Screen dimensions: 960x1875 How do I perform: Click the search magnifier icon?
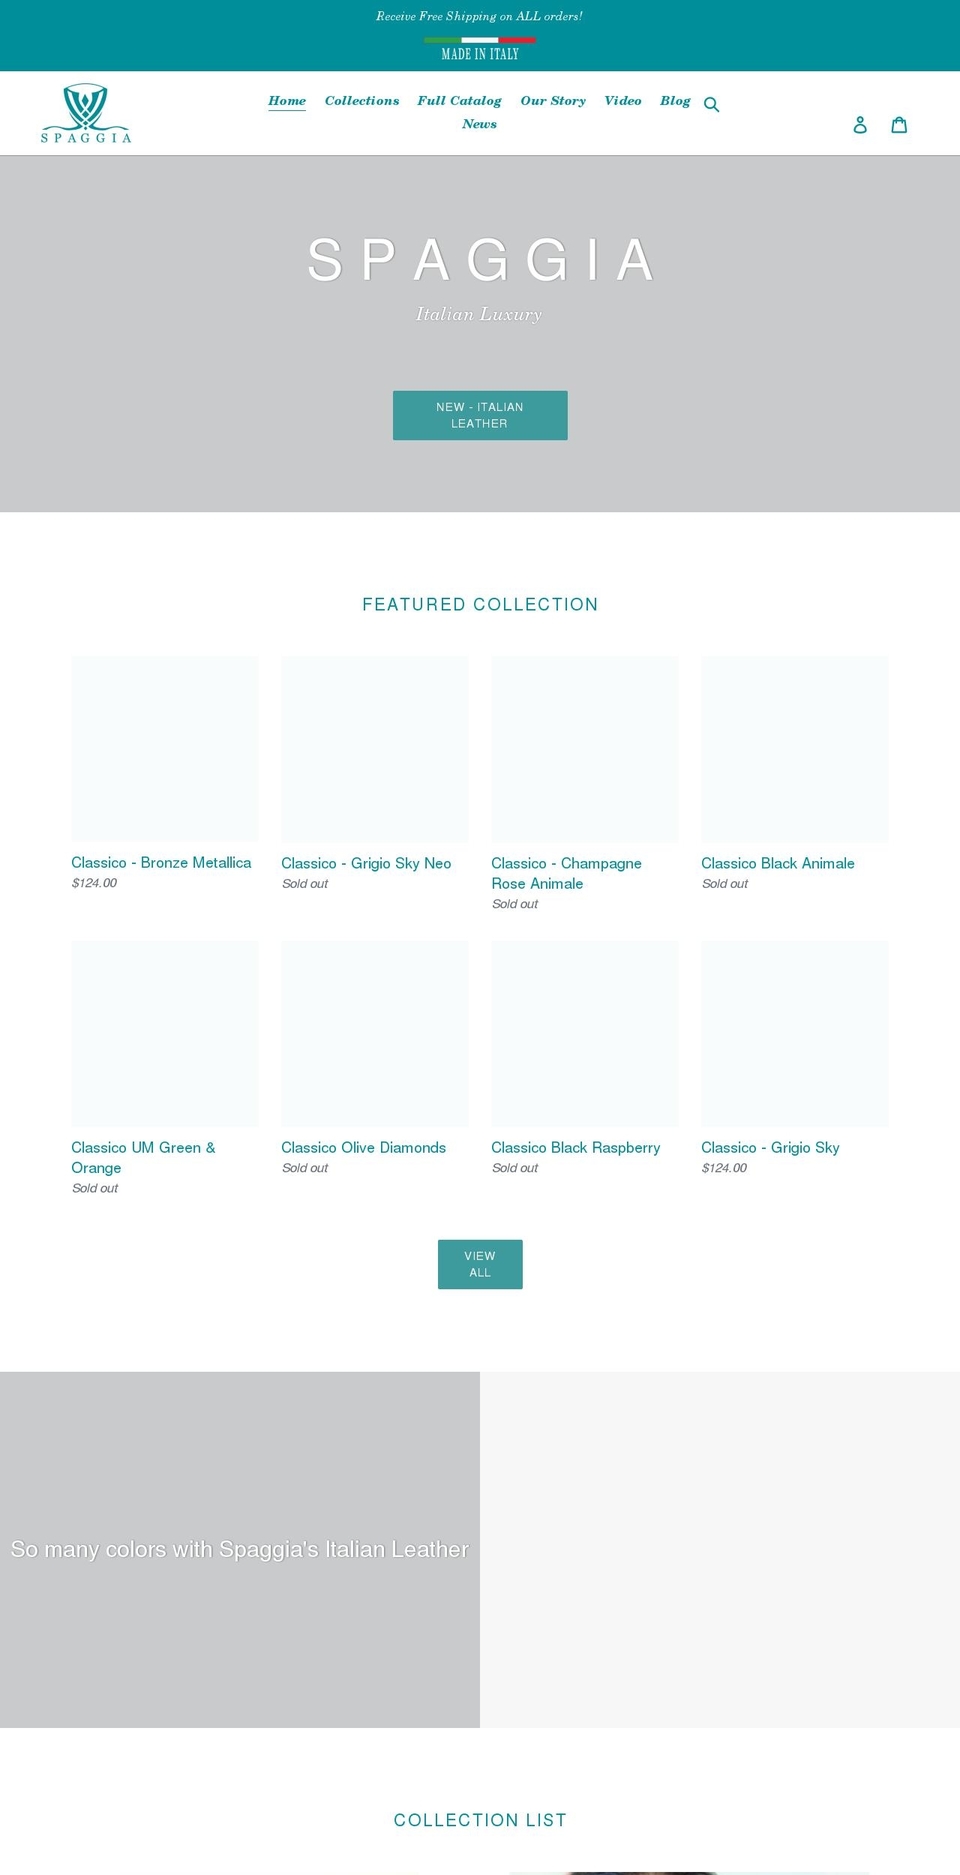pos(711,104)
